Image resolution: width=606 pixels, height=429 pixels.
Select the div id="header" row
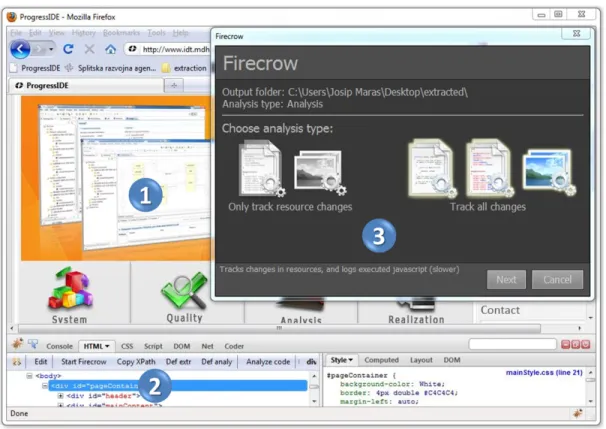[103, 396]
